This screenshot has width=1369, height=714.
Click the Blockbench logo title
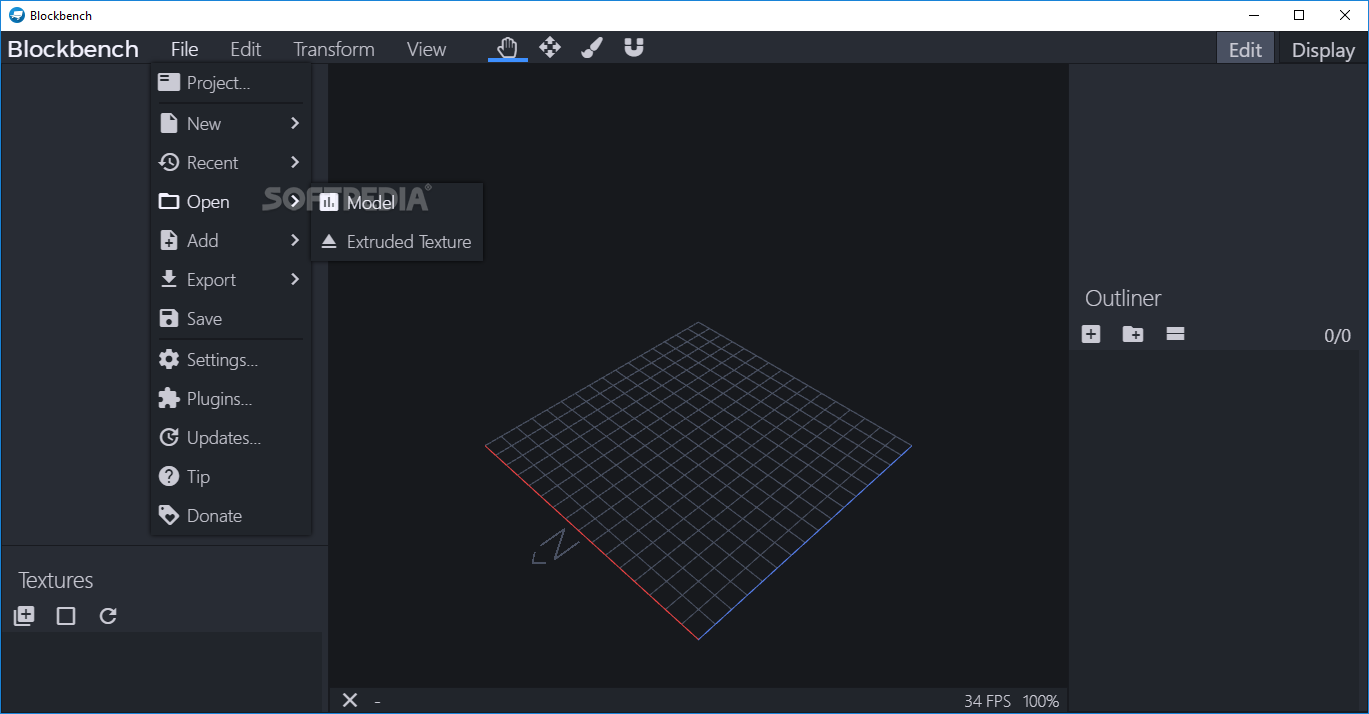73,49
